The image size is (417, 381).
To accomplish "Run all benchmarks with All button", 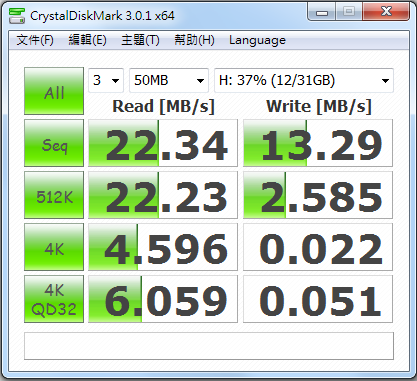I will [x=54, y=91].
